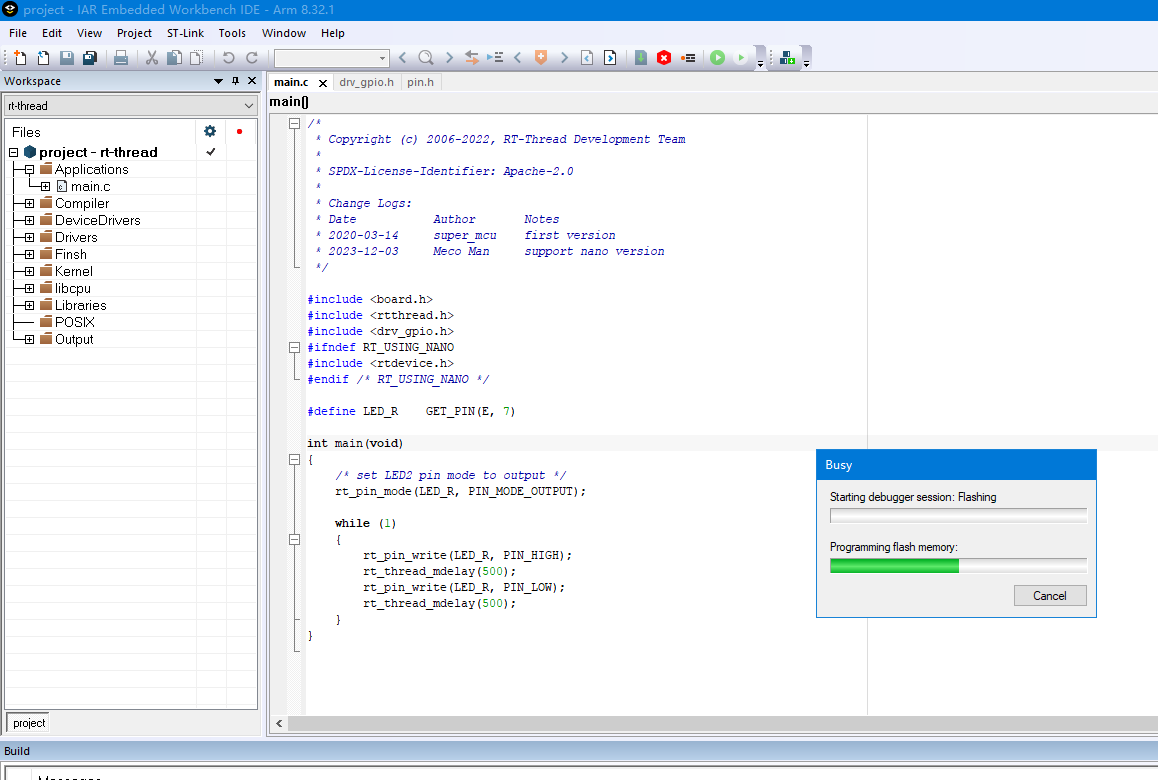Print the document using printer icon
1158x780 pixels.
(121, 58)
